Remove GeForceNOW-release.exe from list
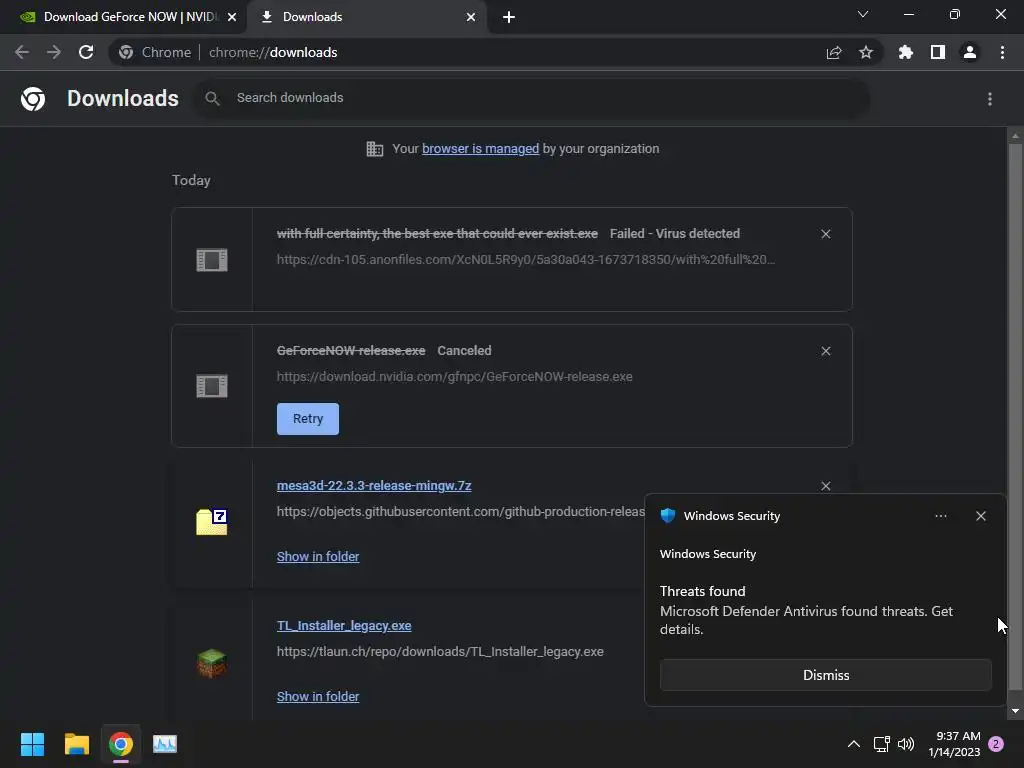Screen dimensions: 1024x768 pyautogui.click(x=825, y=351)
